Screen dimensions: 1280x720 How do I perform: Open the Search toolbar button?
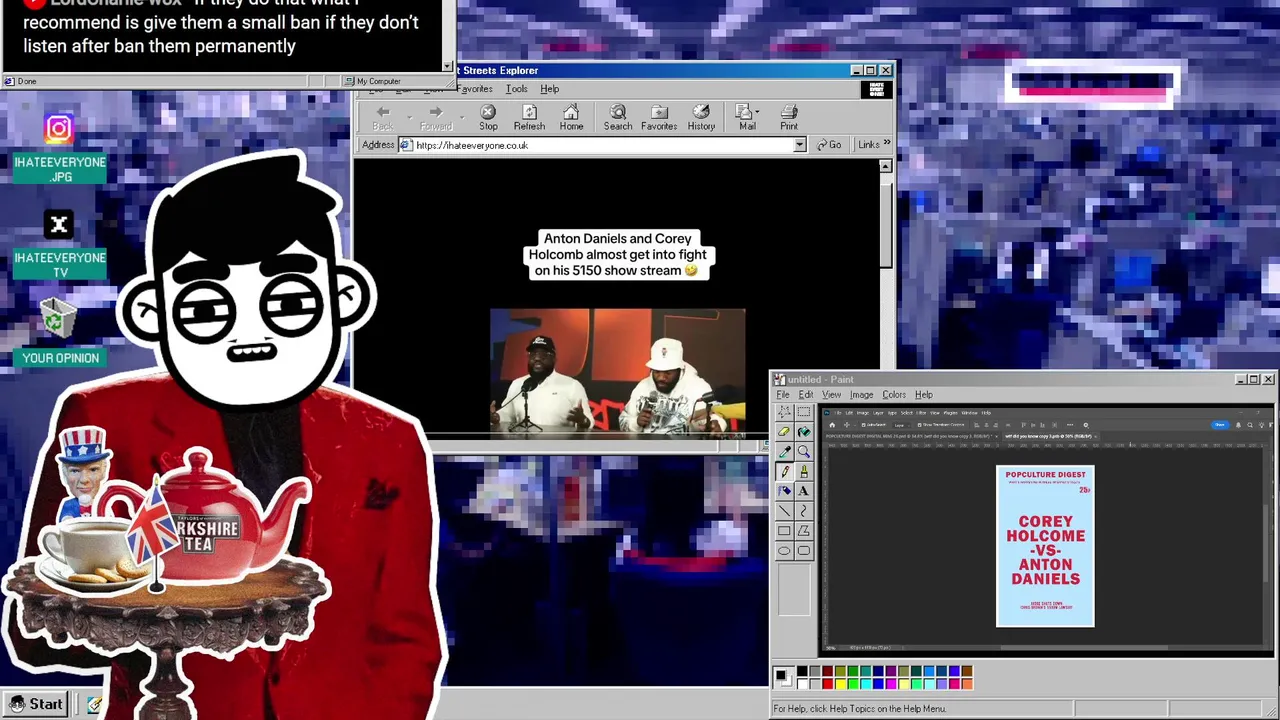coord(617,118)
